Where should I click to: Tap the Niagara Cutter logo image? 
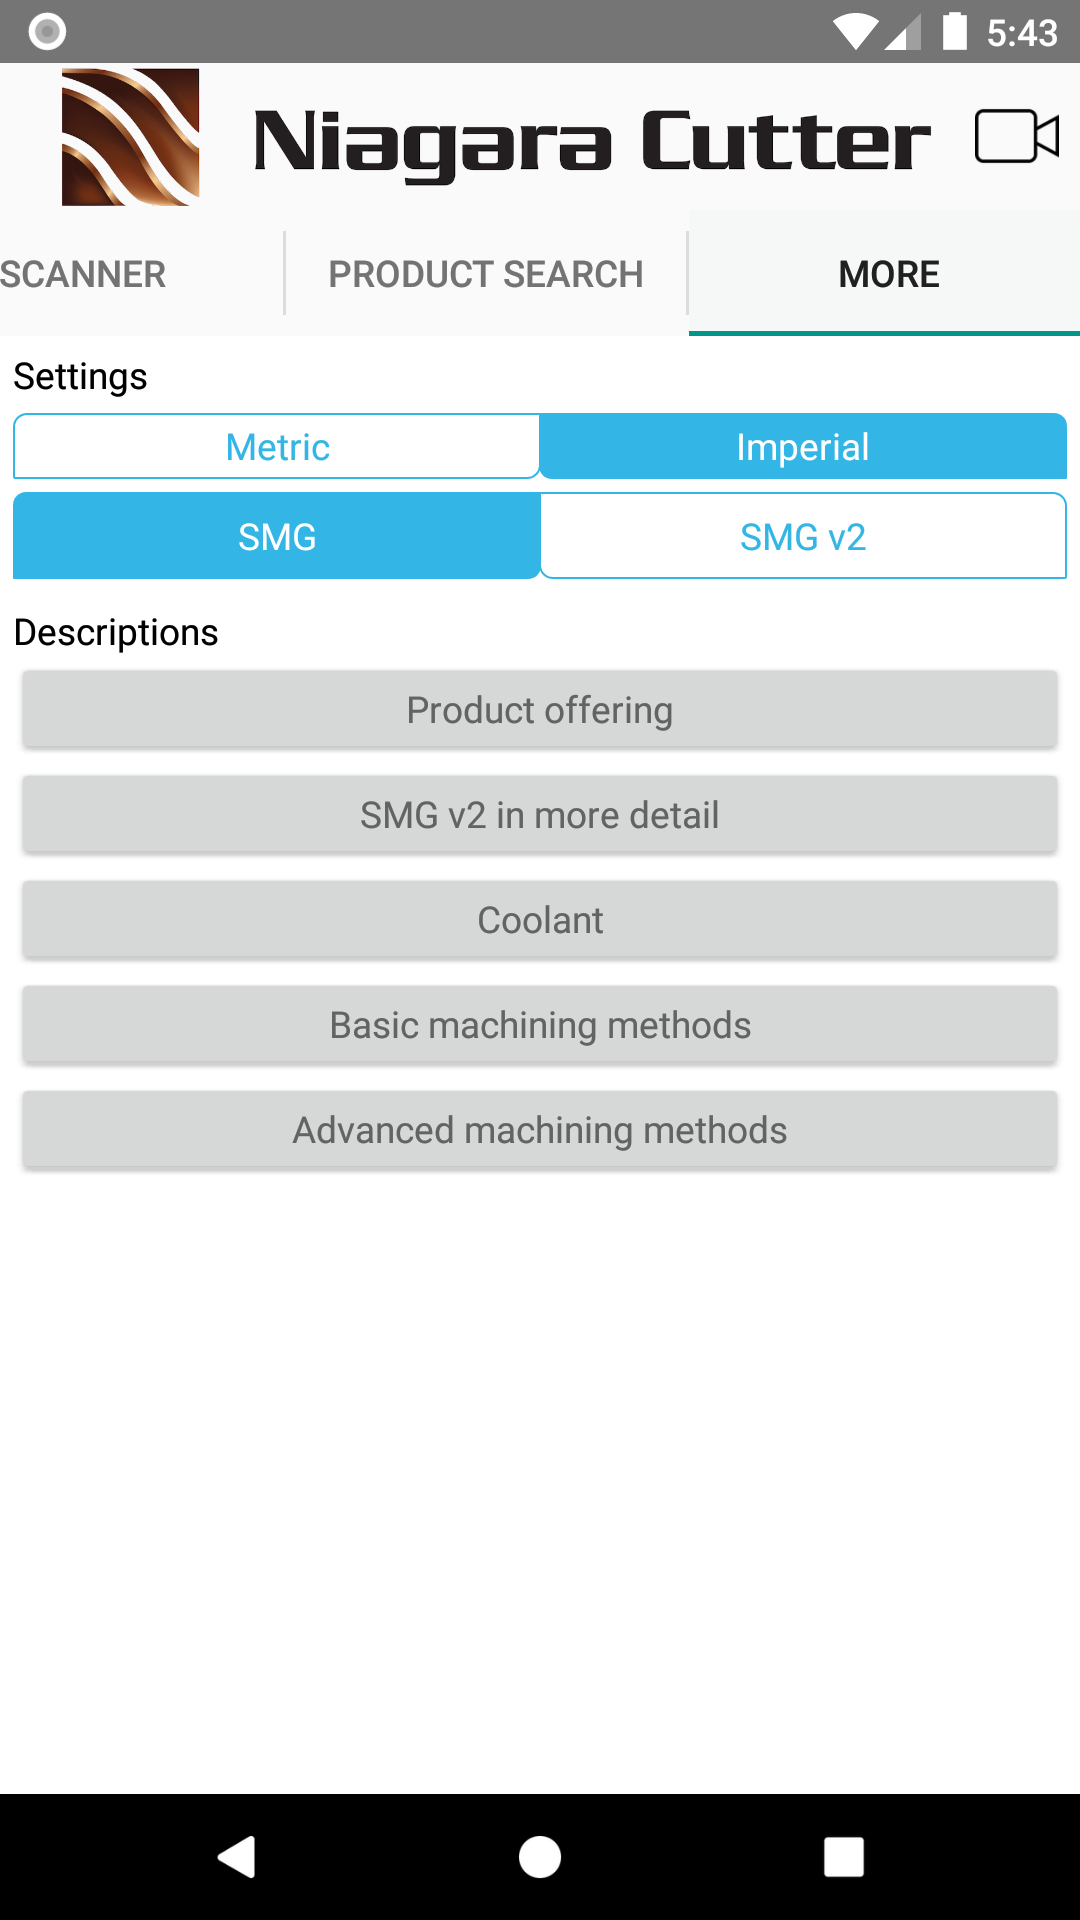click(130, 137)
